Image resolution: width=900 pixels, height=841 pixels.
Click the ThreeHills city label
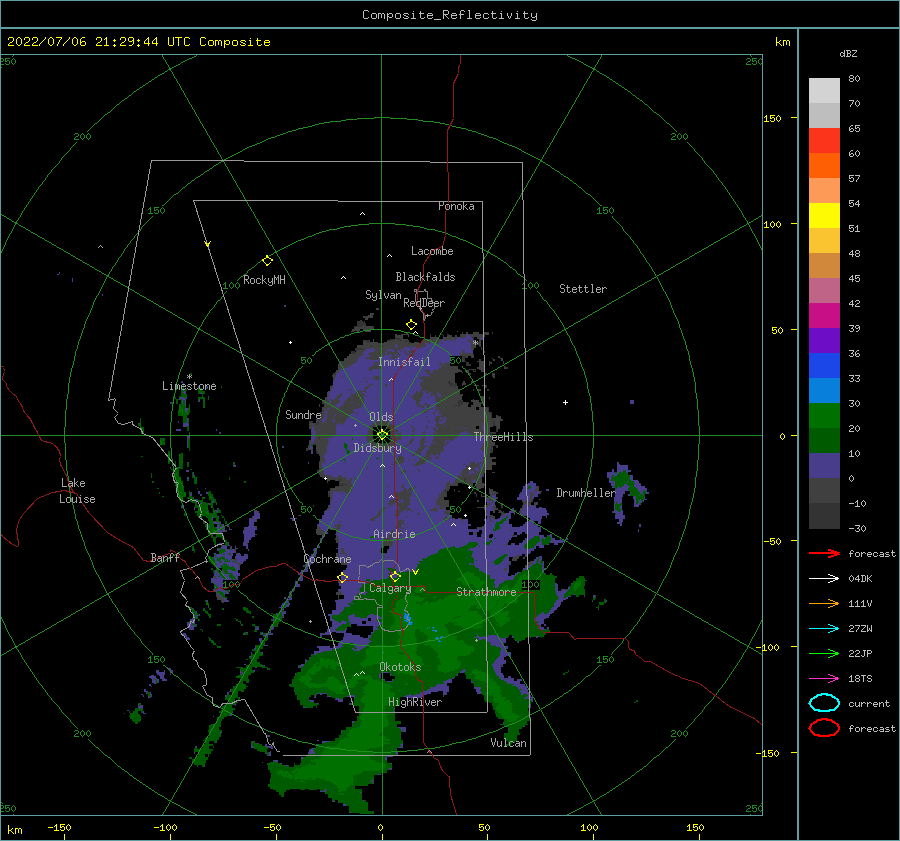[503, 437]
